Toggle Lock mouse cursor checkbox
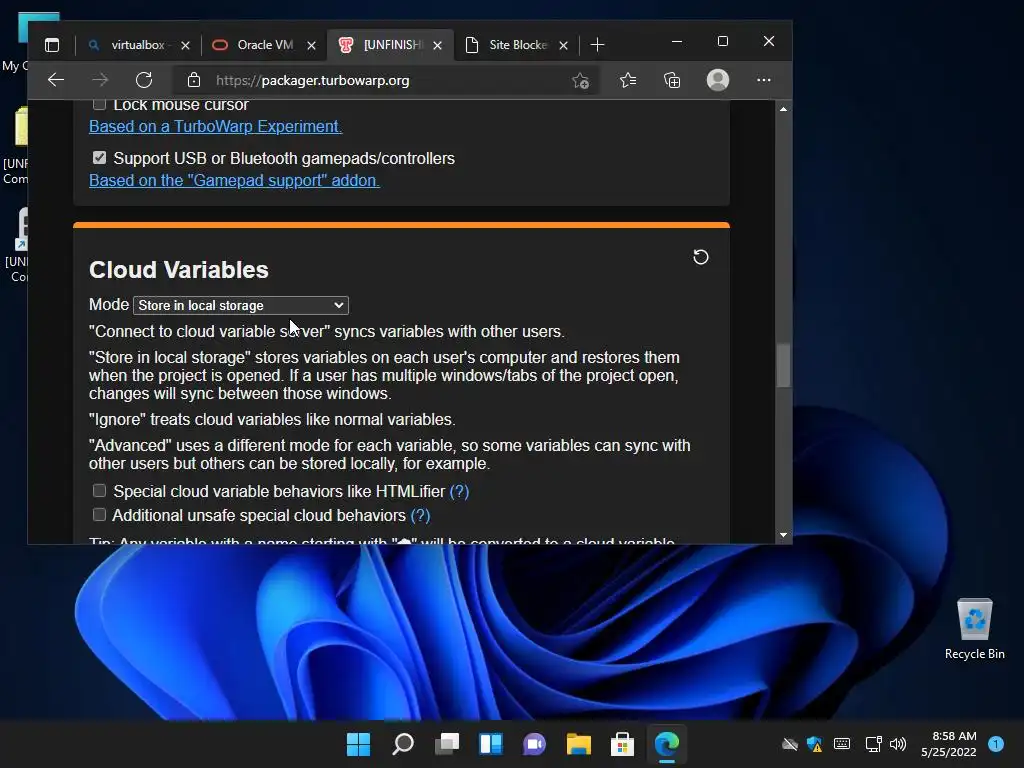 [x=99, y=104]
